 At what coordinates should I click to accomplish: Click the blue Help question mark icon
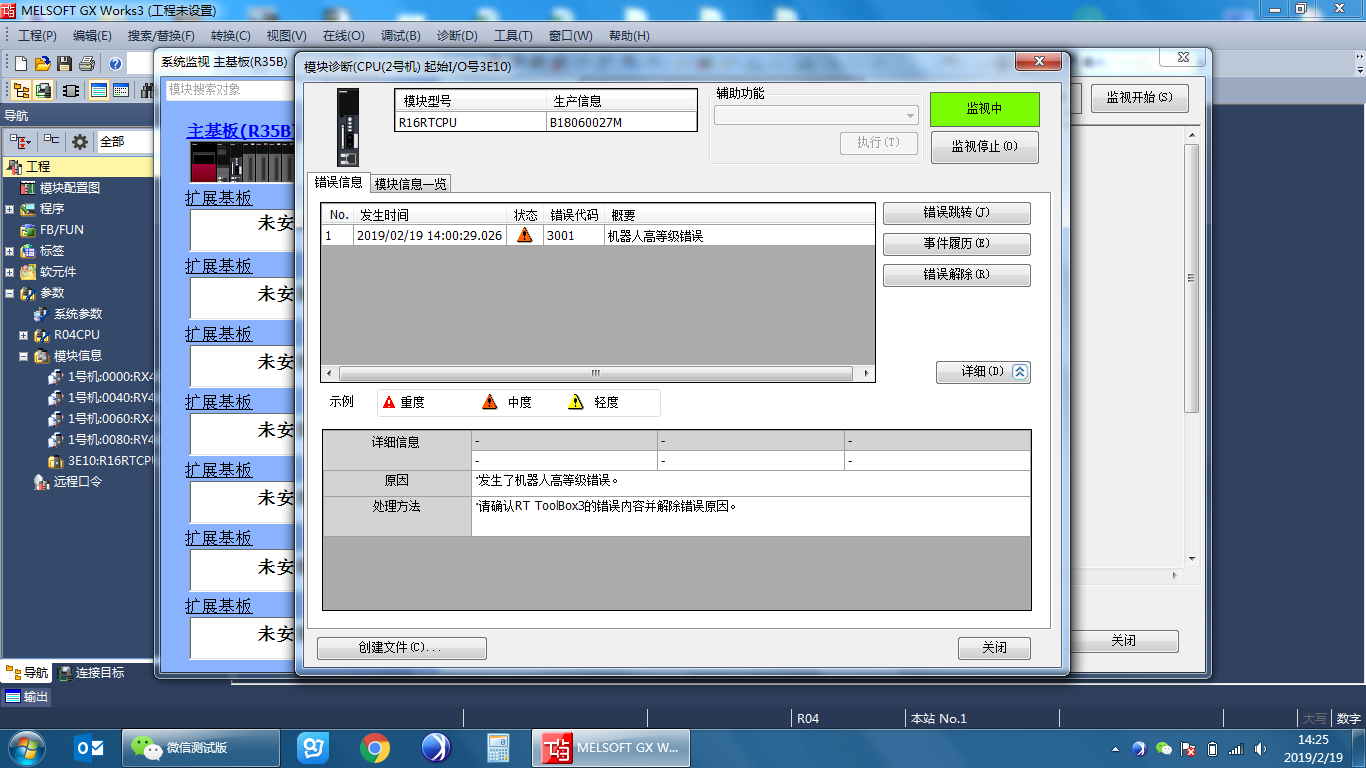[x=115, y=64]
